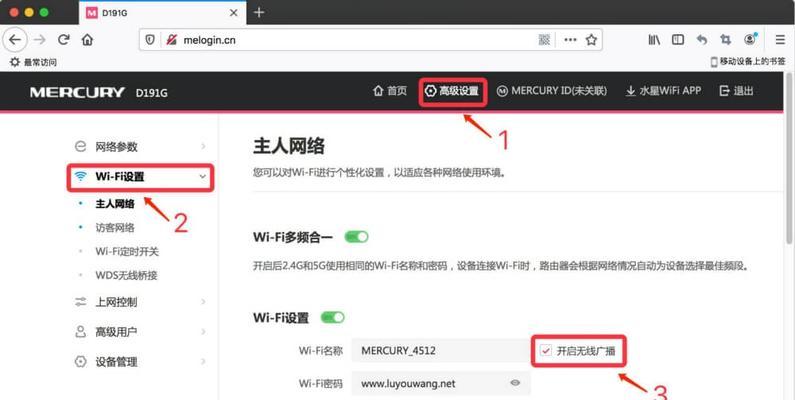Click the 设备管理 gear icon
795x400 pixels.
tap(80, 362)
